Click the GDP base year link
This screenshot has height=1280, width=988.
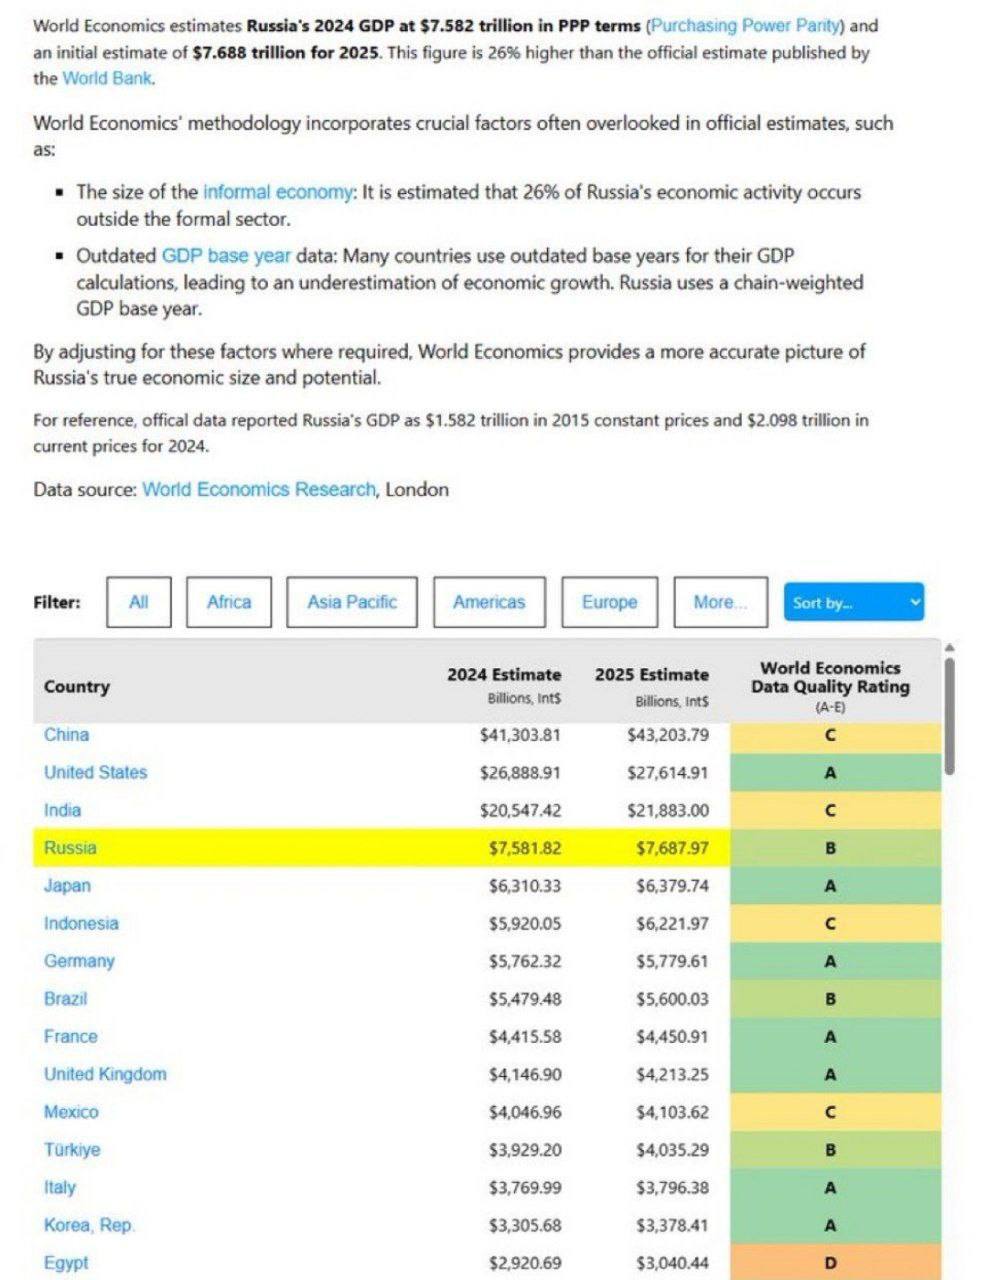[x=226, y=255]
